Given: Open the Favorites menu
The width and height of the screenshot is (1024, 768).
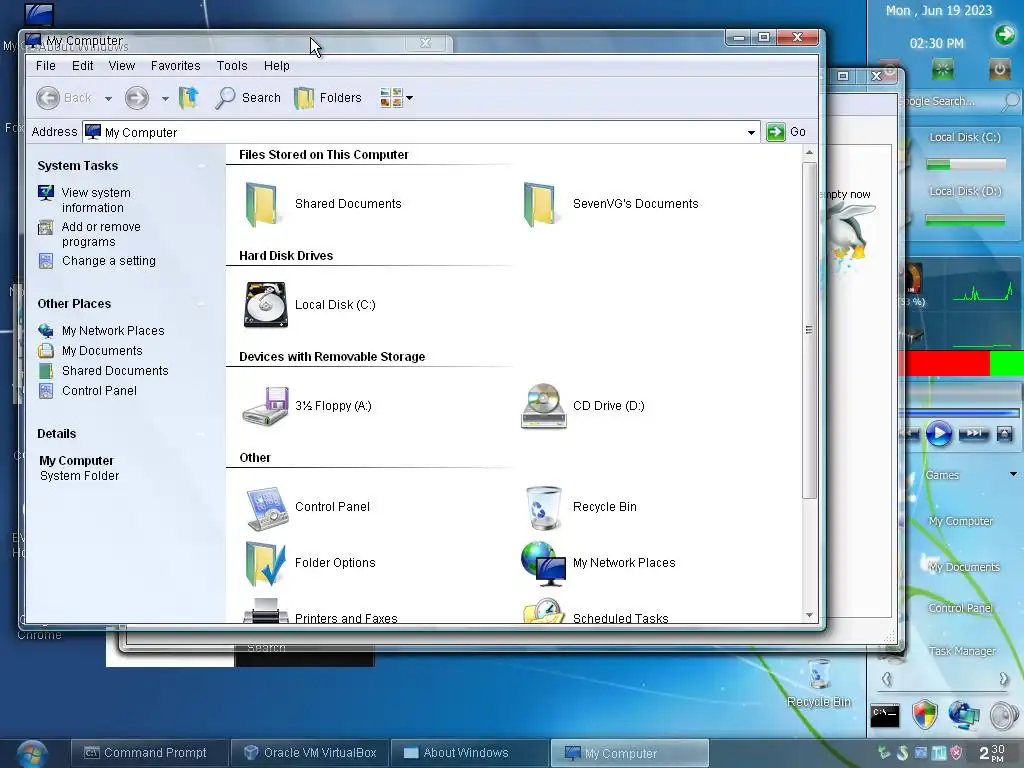Looking at the screenshot, I should tap(175, 66).
